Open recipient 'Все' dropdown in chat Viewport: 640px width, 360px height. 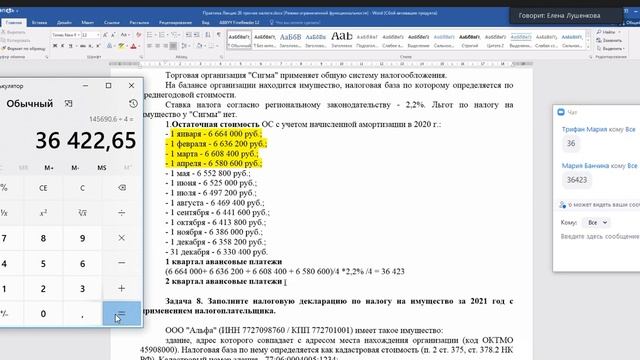coord(598,222)
